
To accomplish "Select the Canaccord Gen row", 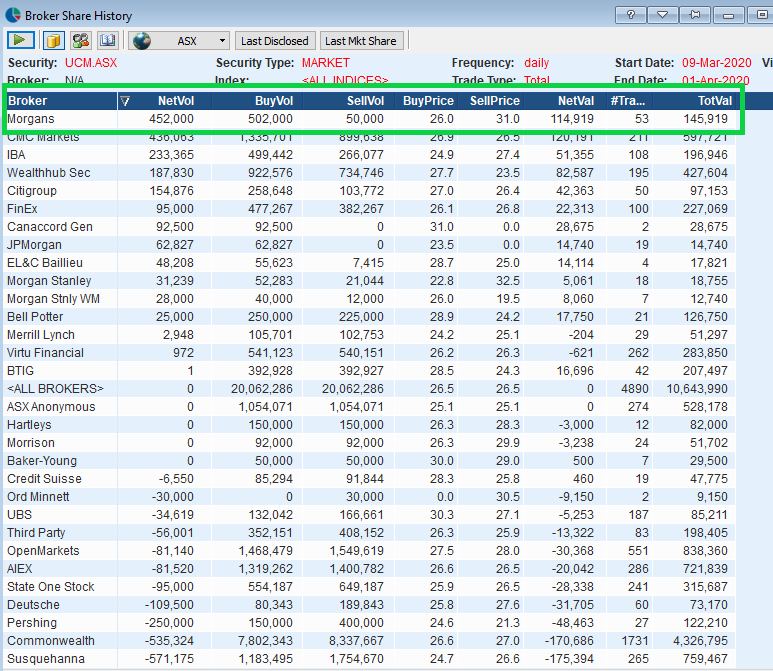I will click(370, 227).
